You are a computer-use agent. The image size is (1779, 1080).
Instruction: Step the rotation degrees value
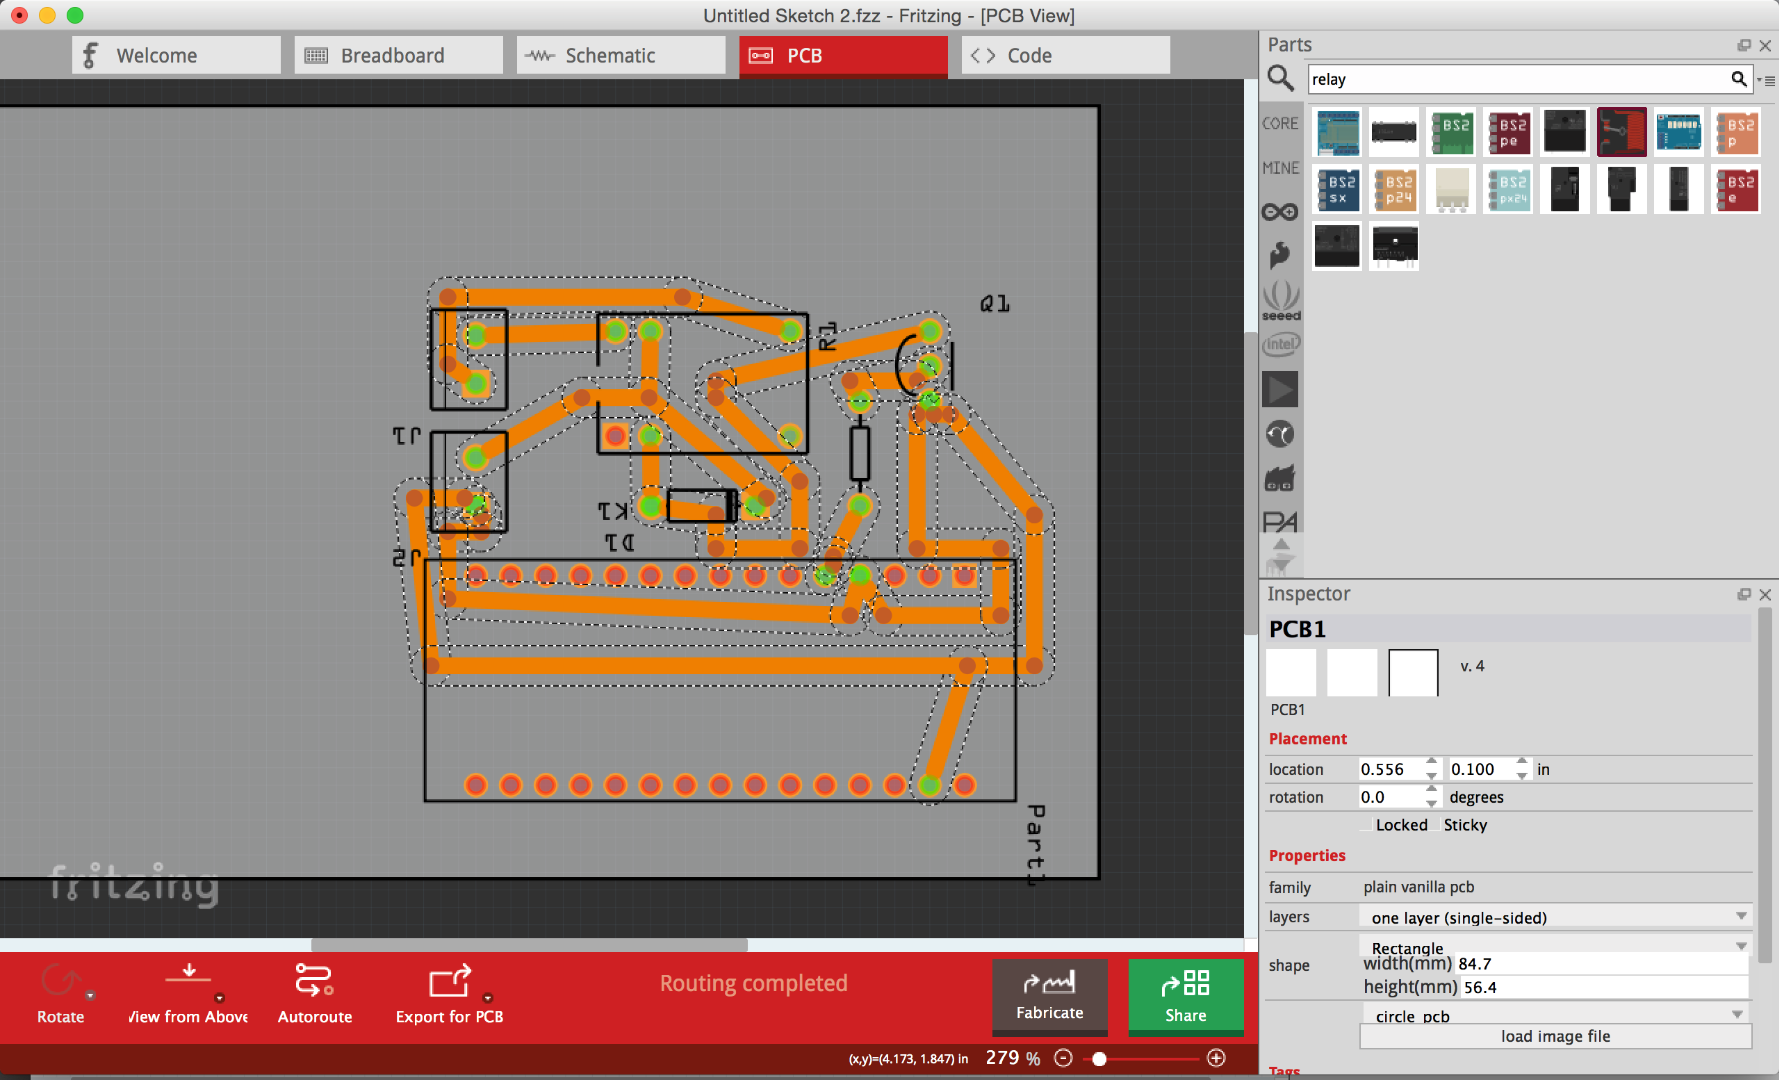(1431, 797)
